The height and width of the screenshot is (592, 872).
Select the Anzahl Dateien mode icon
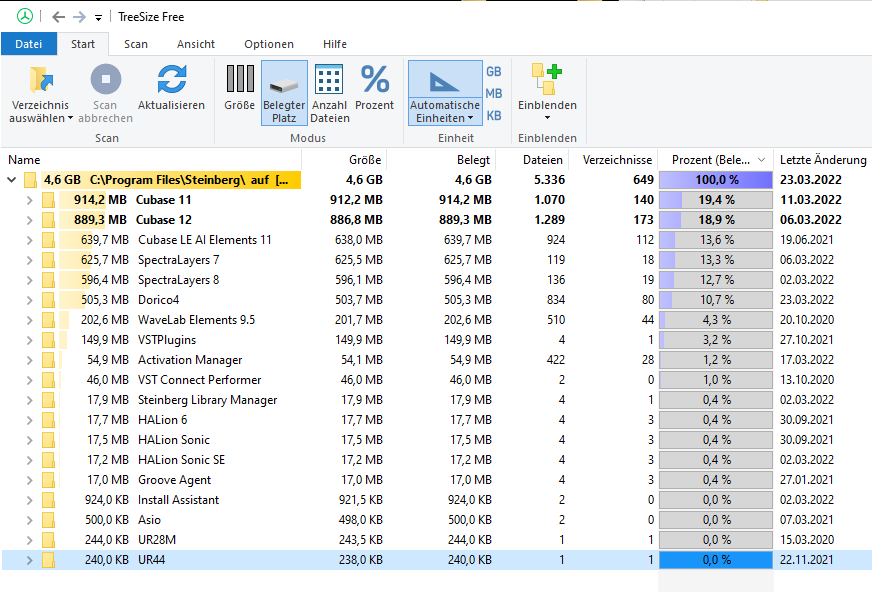(x=330, y=80)
